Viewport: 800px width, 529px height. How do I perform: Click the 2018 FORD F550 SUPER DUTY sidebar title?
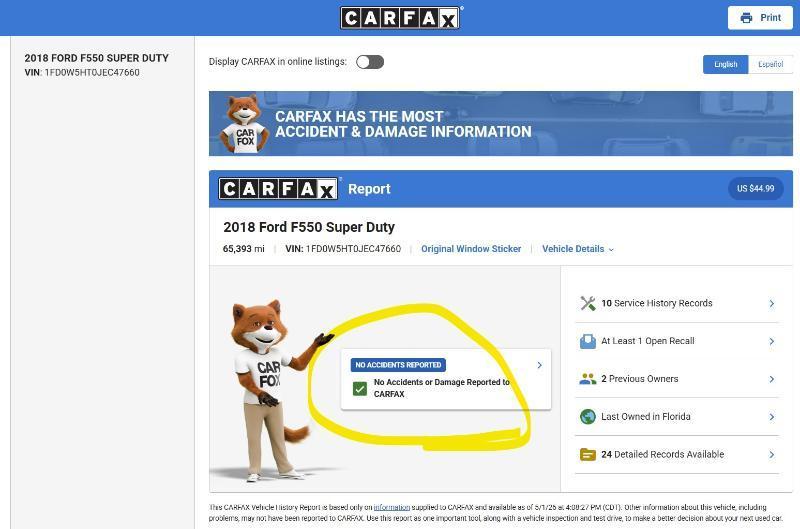pyautogui.click(x=96, y=58)
